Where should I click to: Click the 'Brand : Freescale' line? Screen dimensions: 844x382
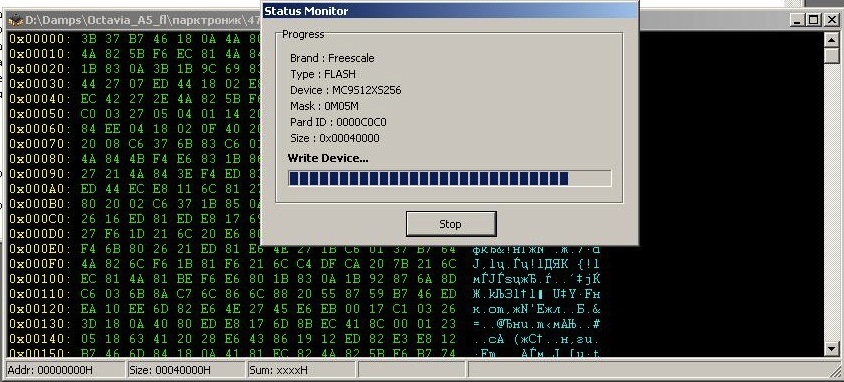coord(332,58)
